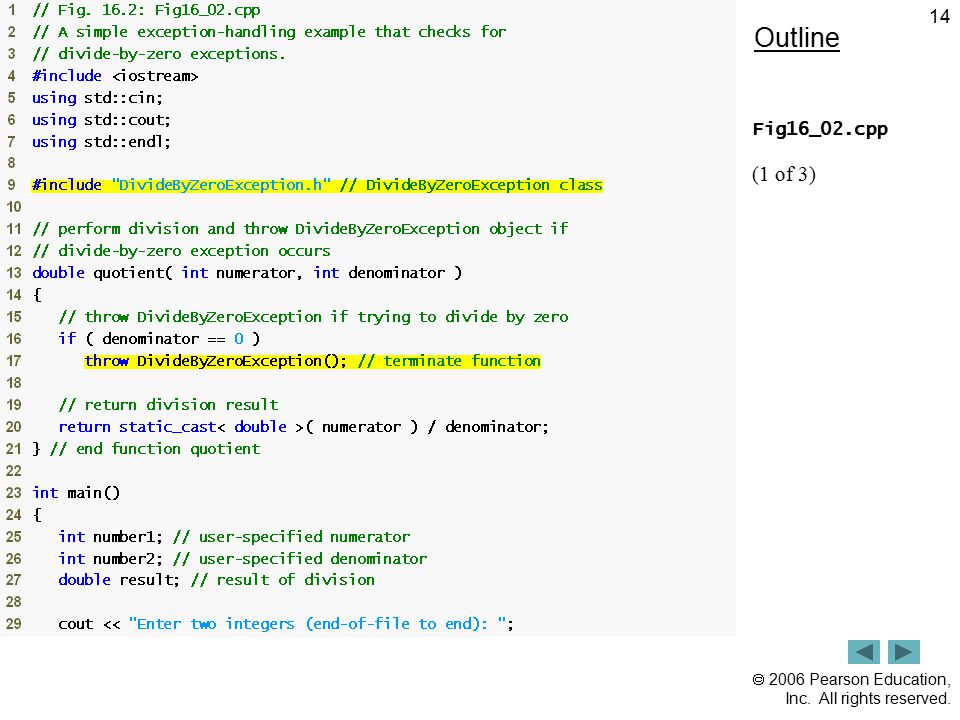The width and height of the screenshot is (960, 720).
Task: Click the // Fig. 16.2: Fig16_02.cpp comment
Action: [x=146, y=10]
